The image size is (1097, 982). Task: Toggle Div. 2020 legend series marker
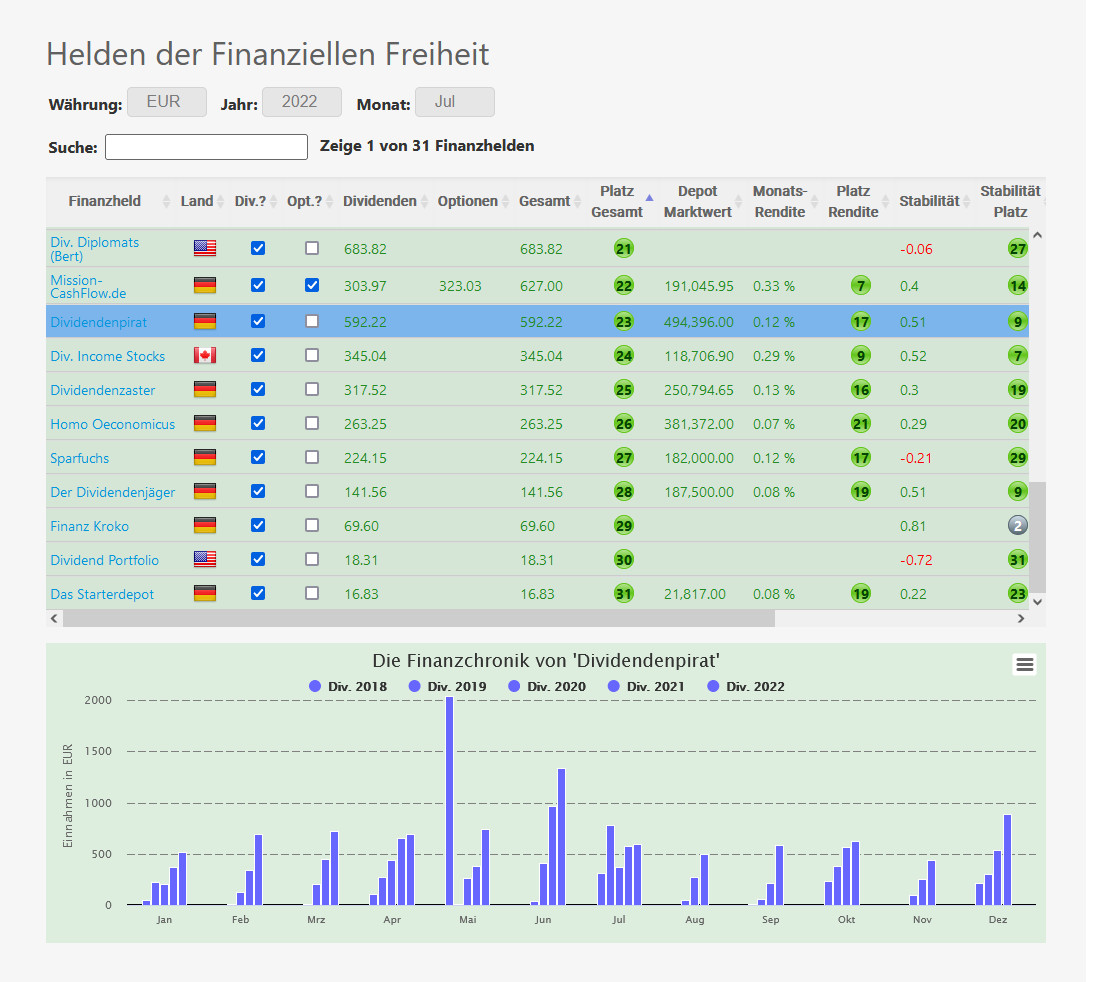click(515, 687)
